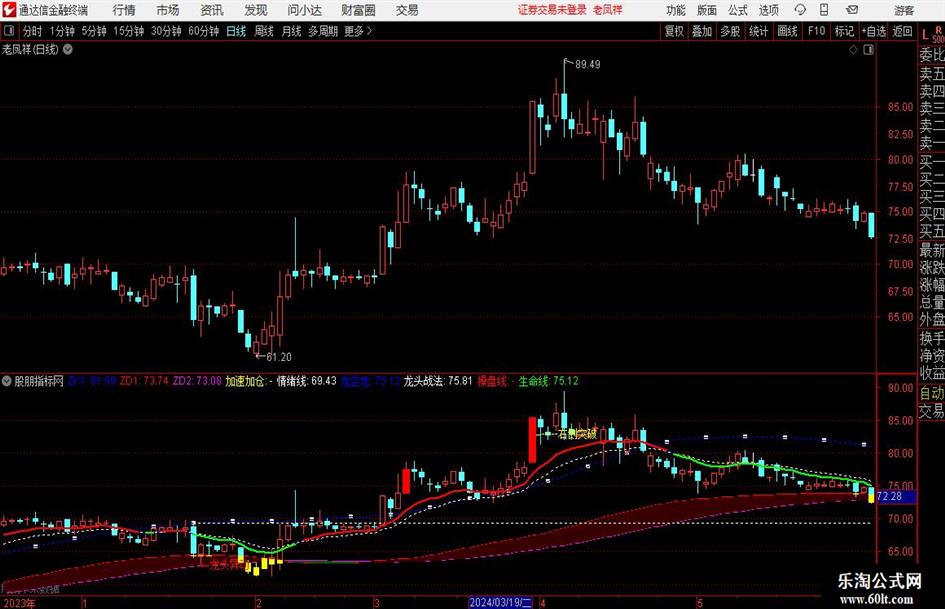Click the ZD2: 73.08 indicator value

click(x=197, y=381)
